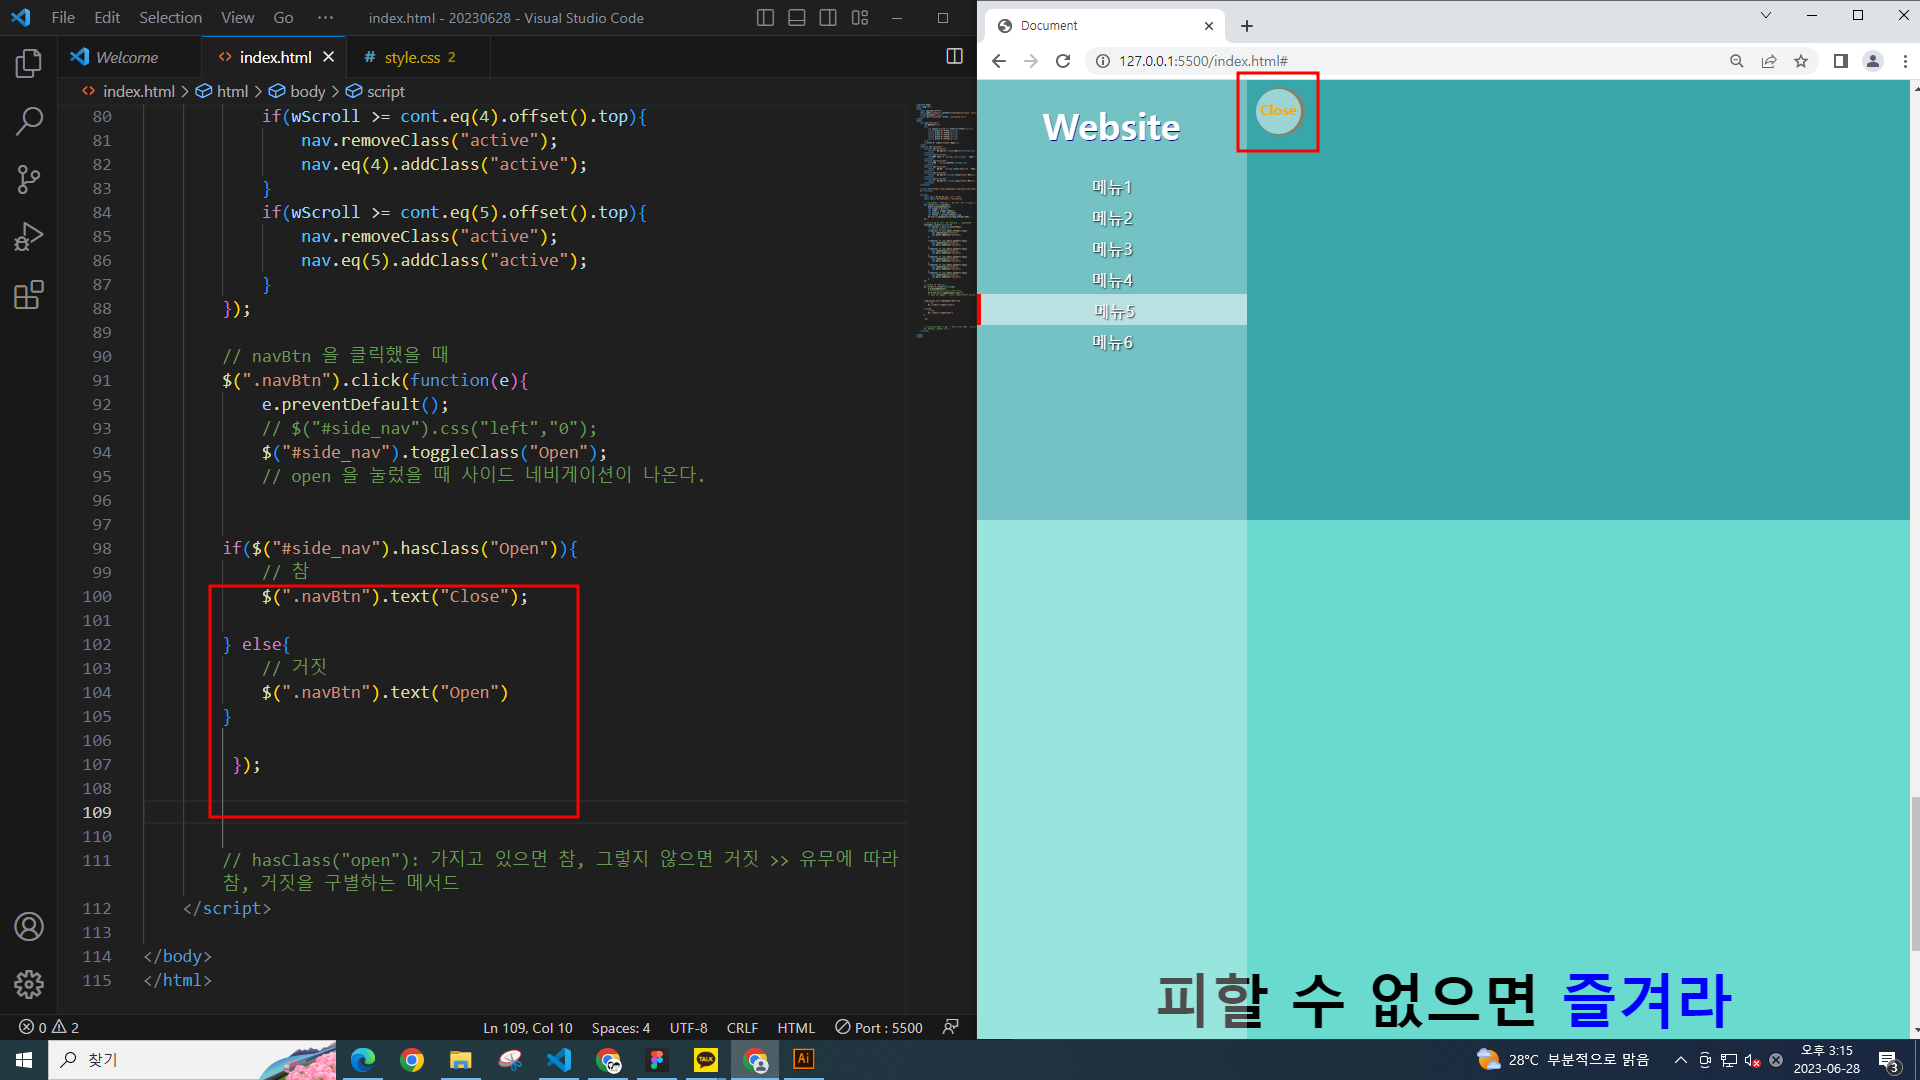Image resolution: width=1920 pixels, height=1080 pixels.
Task: Open the overflow menu in VS Code menubar
Action: pos(325,18)
